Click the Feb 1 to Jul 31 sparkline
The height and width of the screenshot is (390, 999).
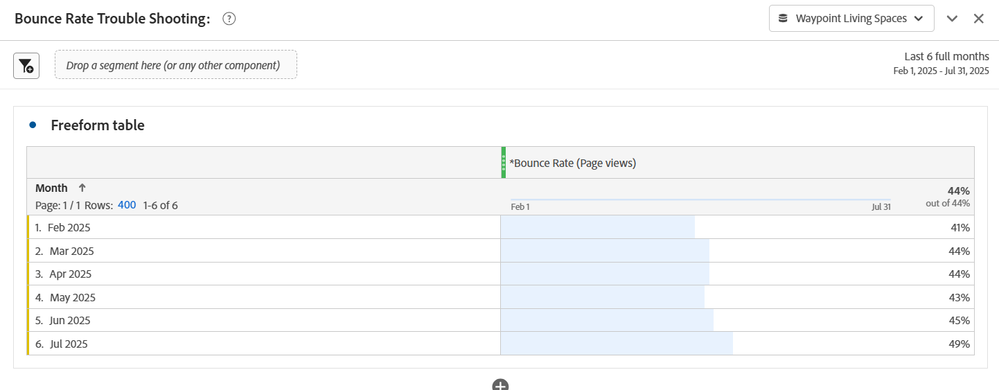[701, 200]
